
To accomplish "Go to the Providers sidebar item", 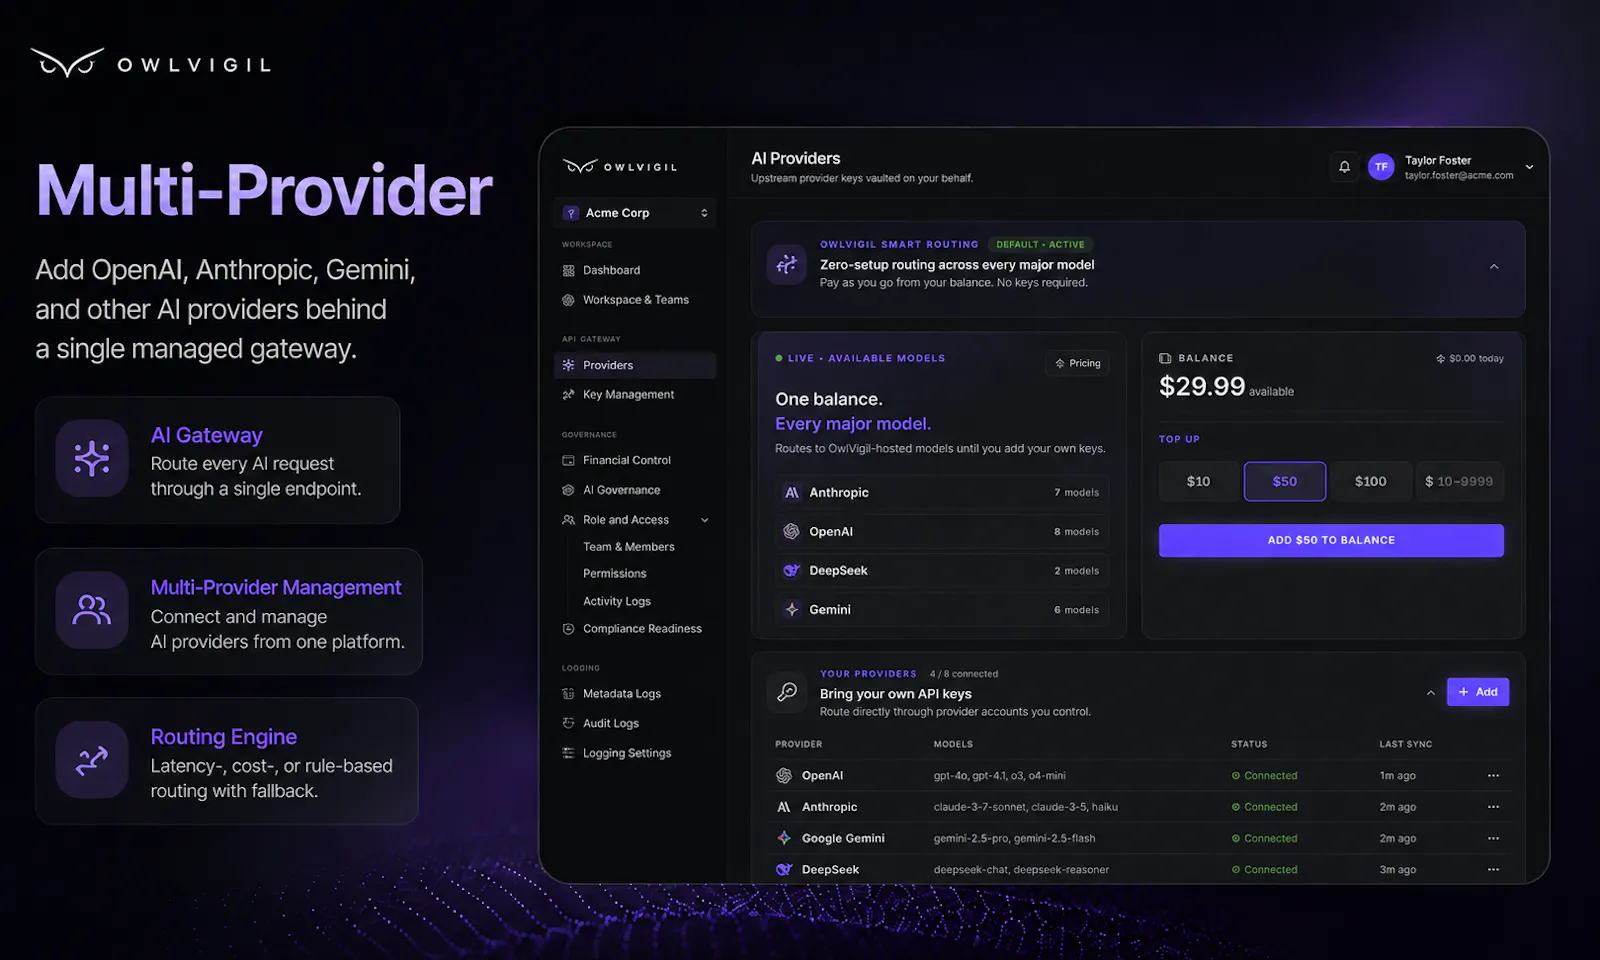I will tap(635, 366).
